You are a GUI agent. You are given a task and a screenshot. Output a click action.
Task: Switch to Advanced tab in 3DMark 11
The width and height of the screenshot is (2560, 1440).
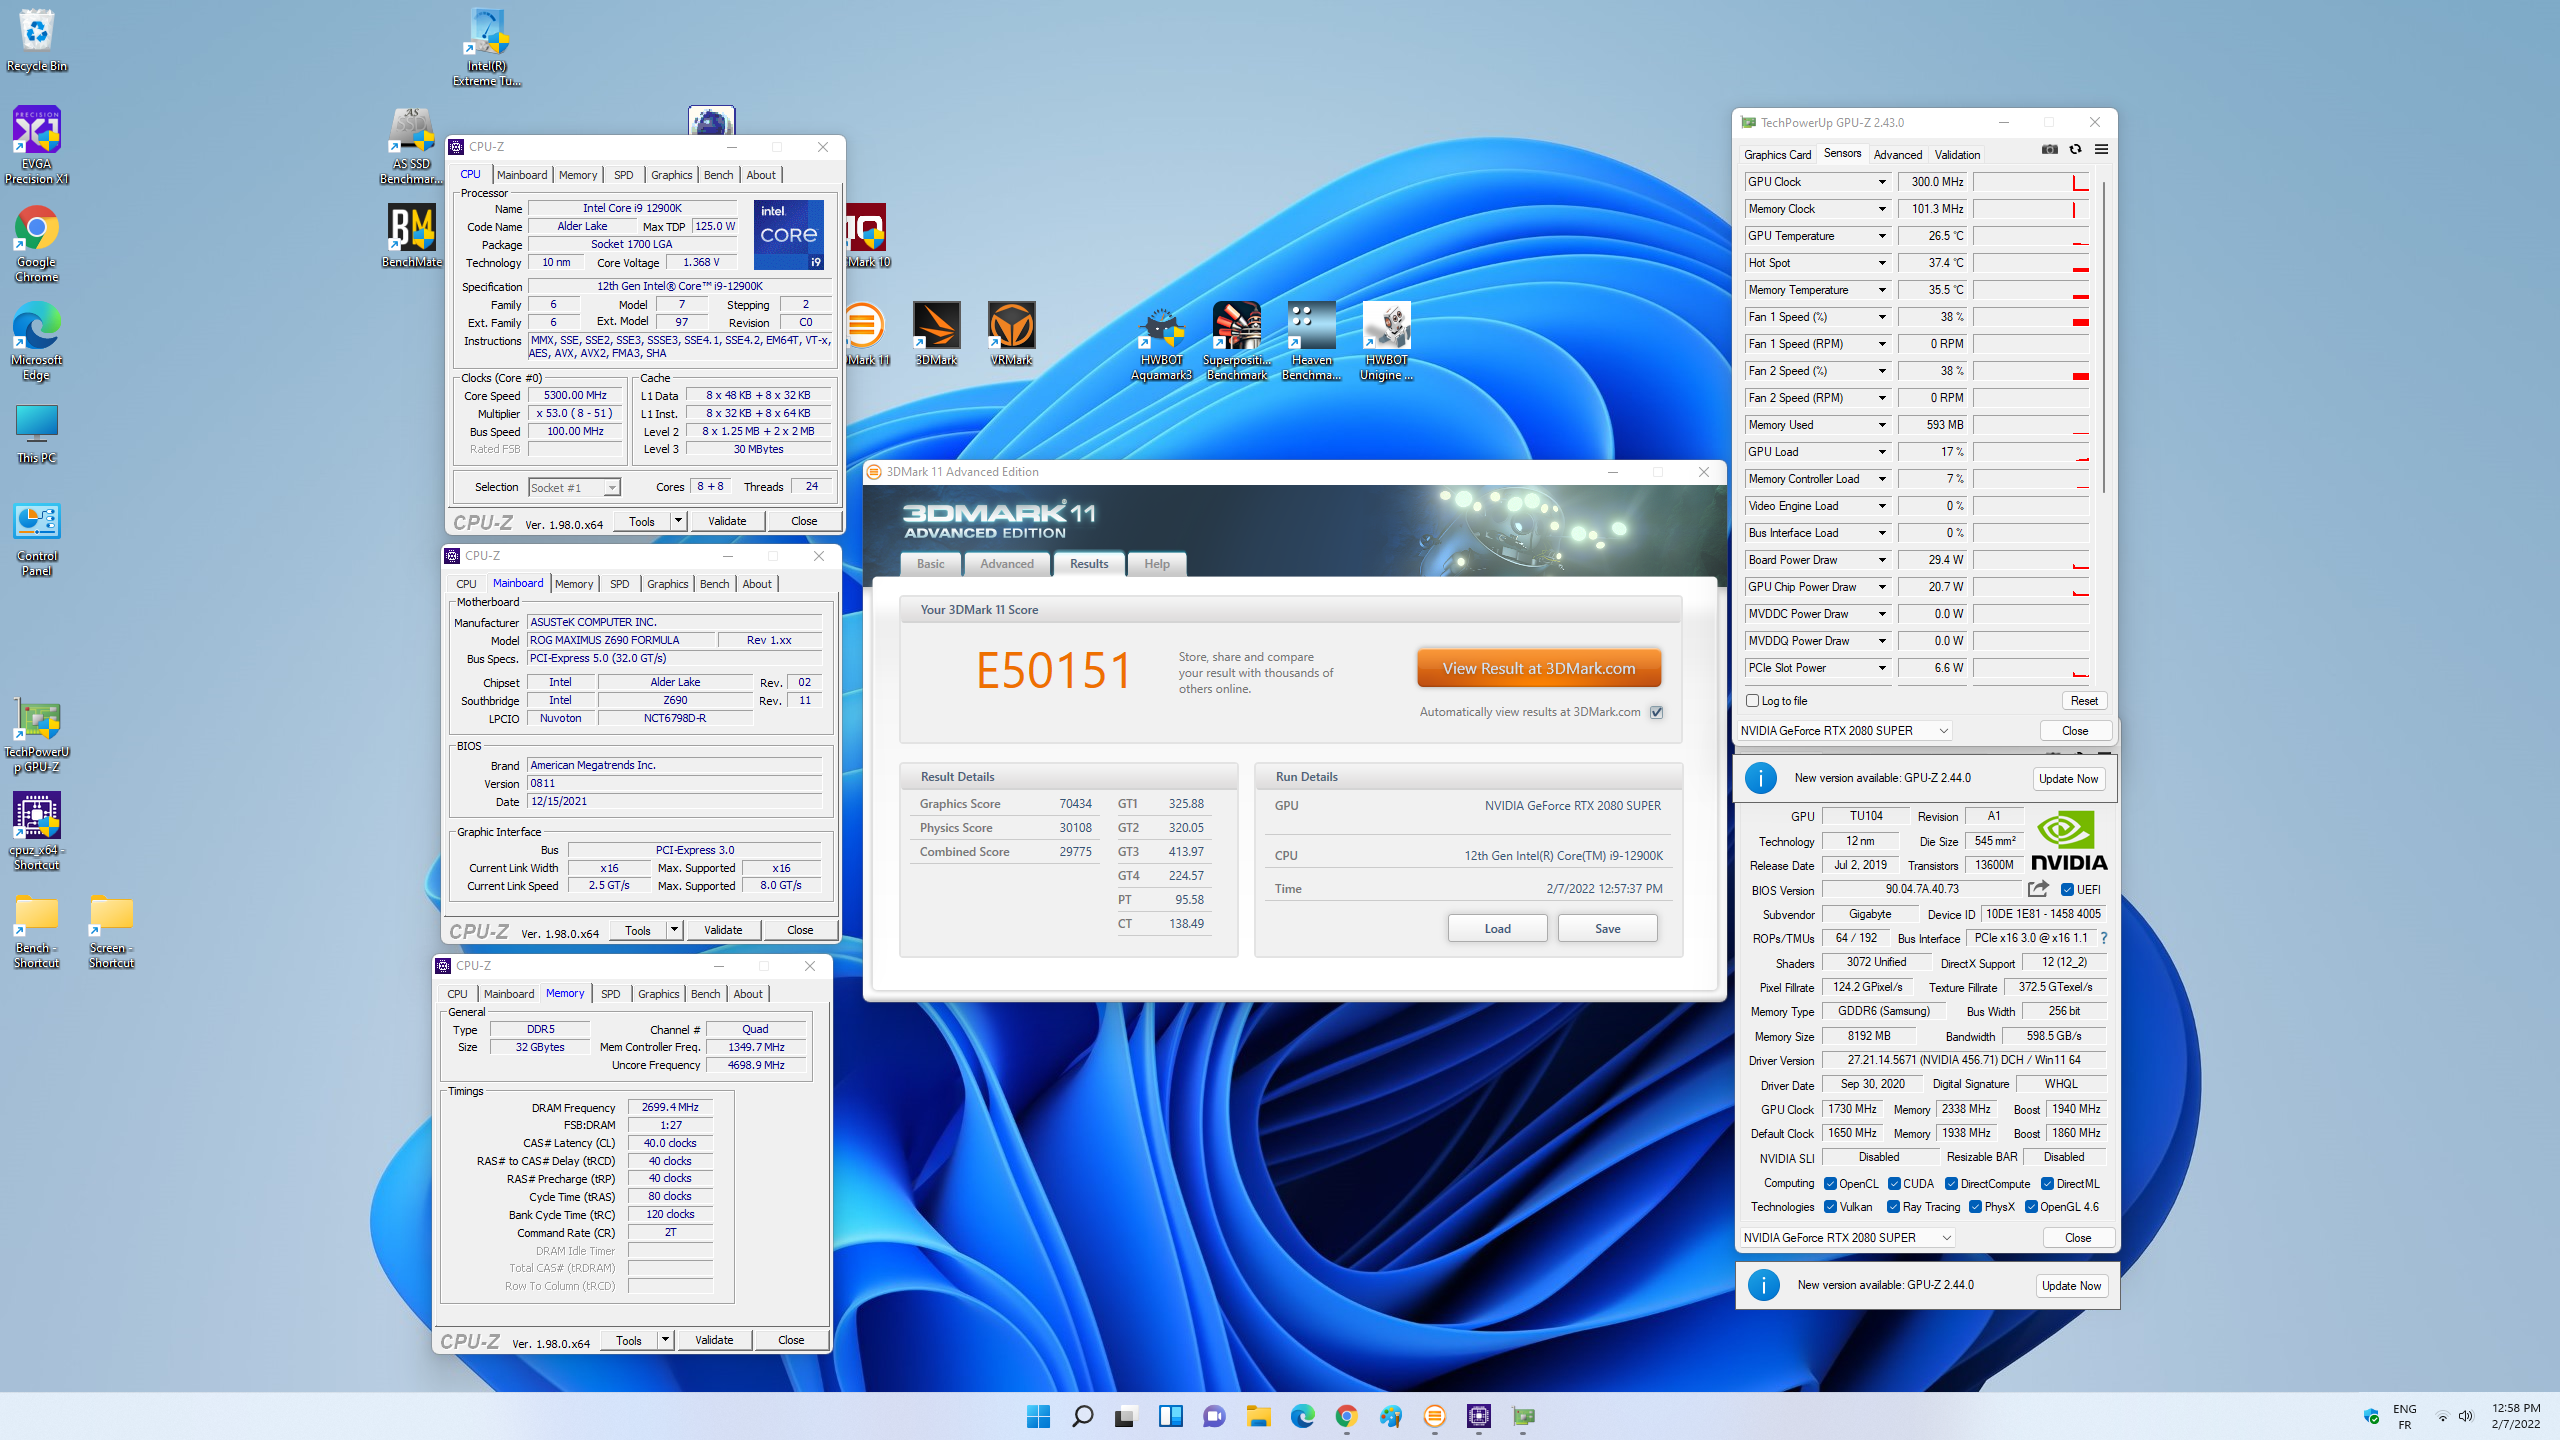point(1006,564)
